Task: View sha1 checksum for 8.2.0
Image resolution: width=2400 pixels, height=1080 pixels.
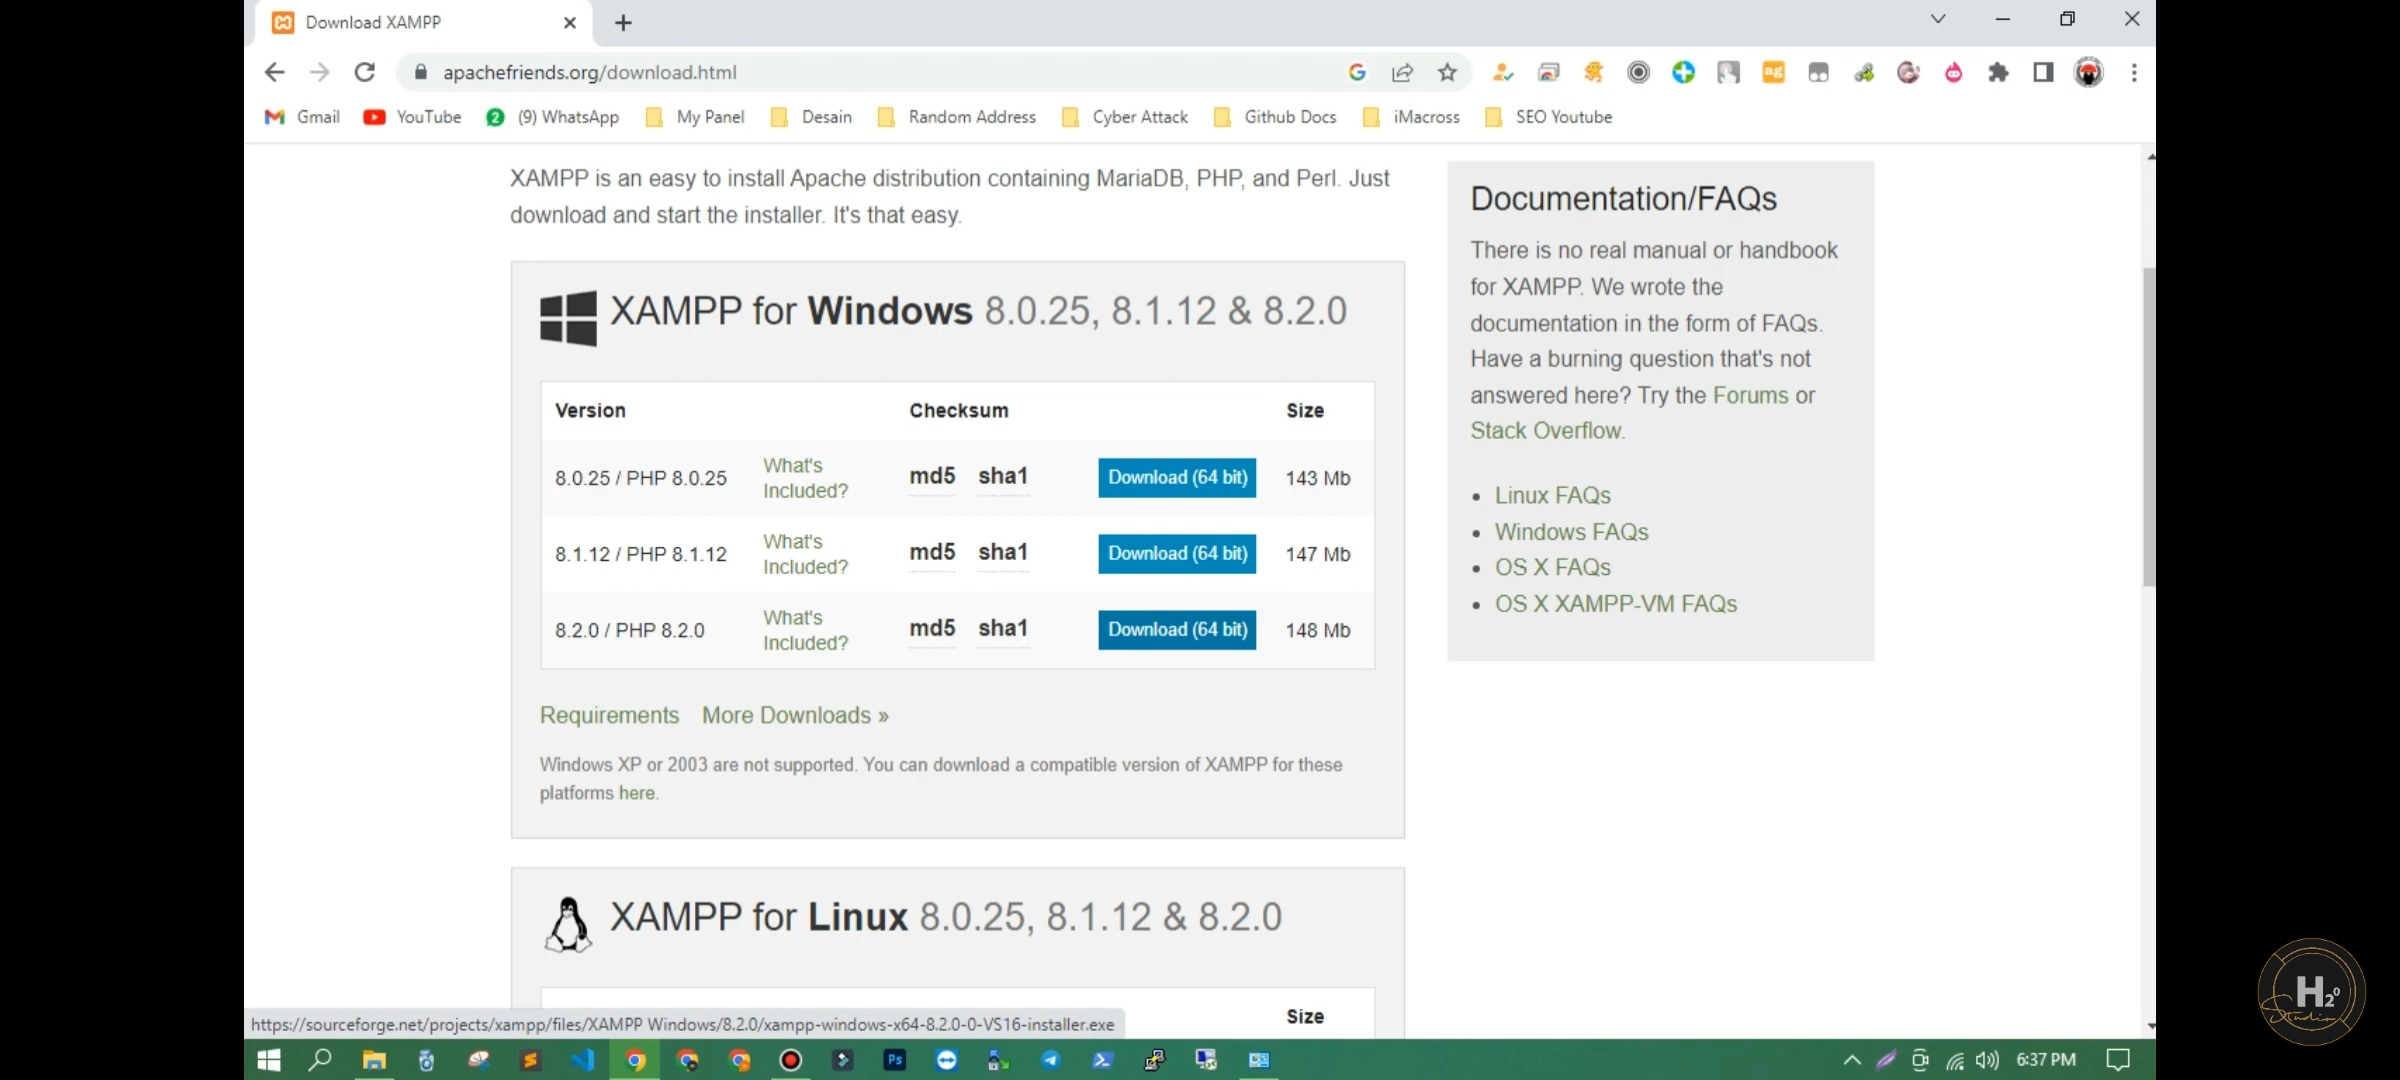Action: (x=1003, y=628)
